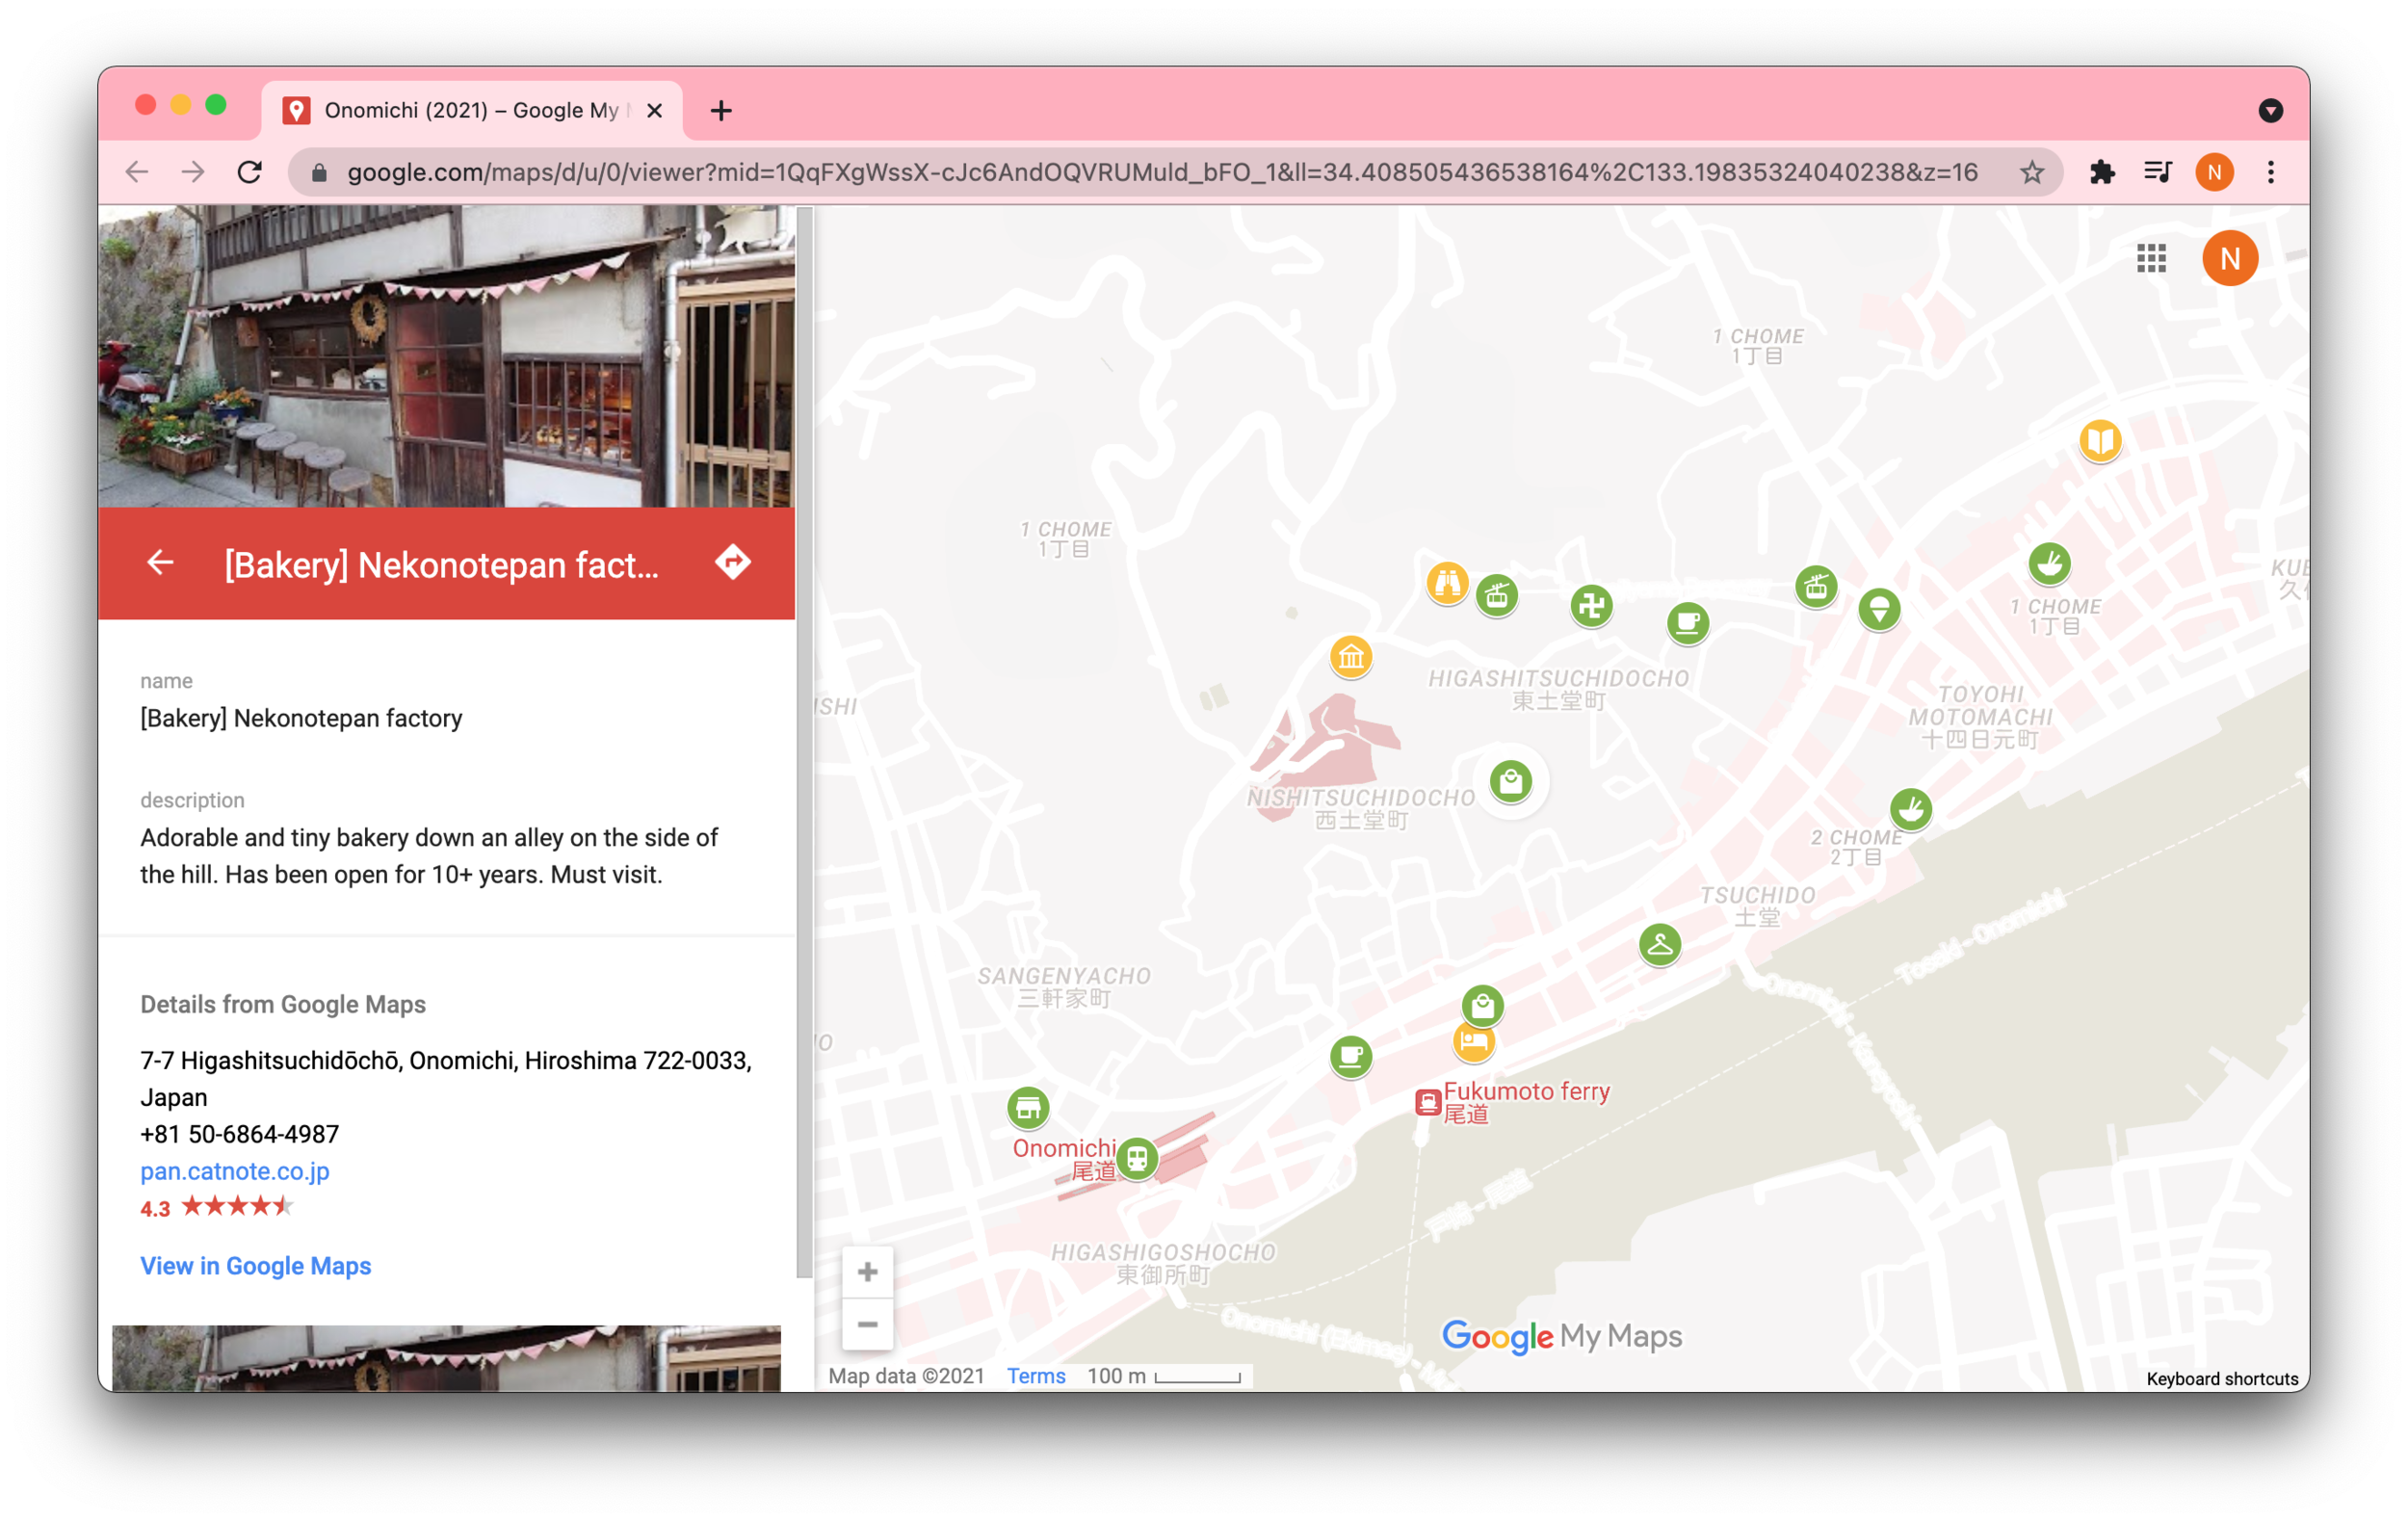2408x1522 pixels.
Task: Navigate forward in browser history
Action: click(x=193, y=172)
